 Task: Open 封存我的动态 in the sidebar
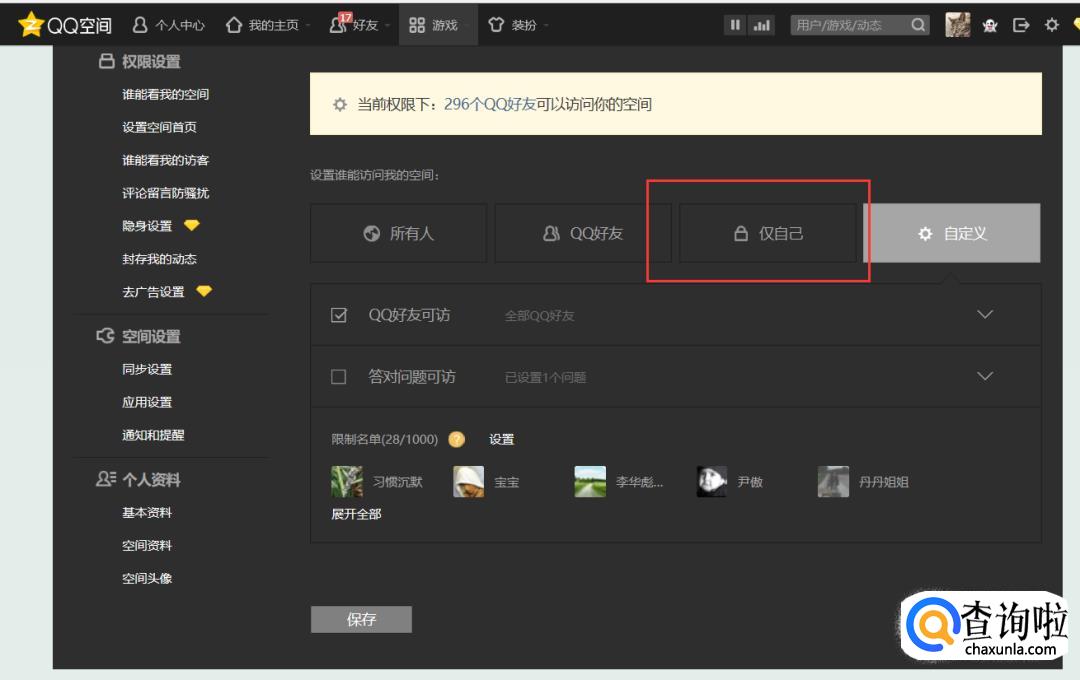(159, 259)
